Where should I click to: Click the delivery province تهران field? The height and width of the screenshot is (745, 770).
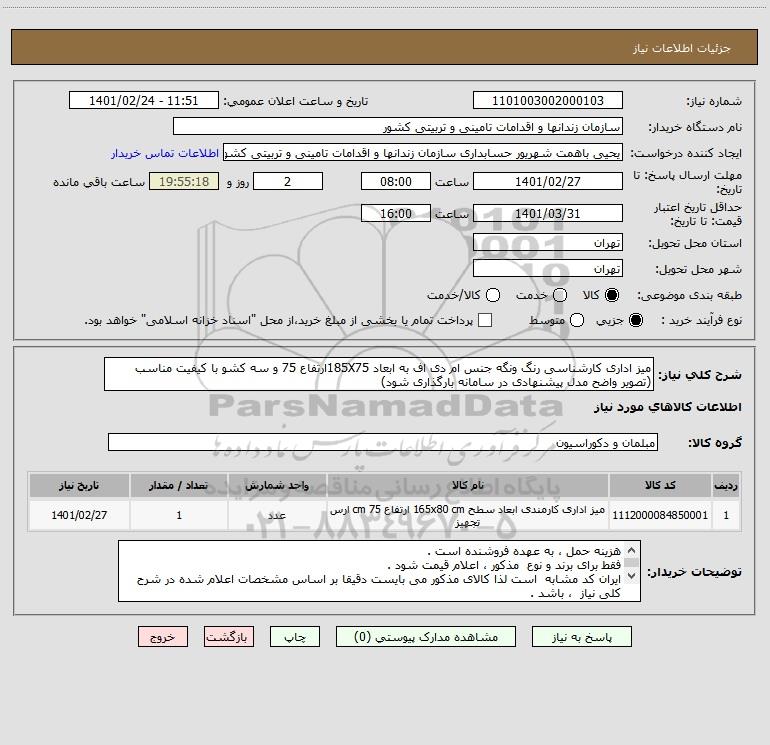pos(548,243)
